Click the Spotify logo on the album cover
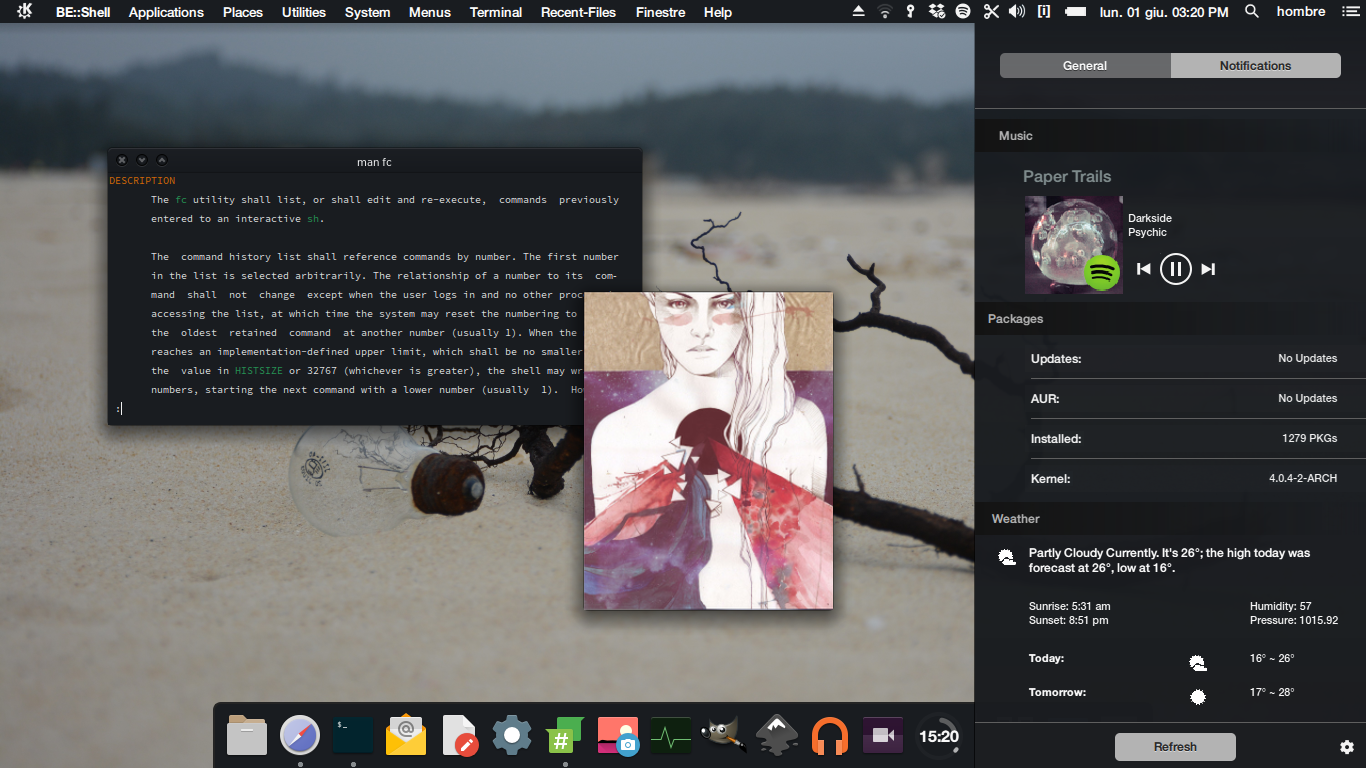 (x=1102, y=272)
